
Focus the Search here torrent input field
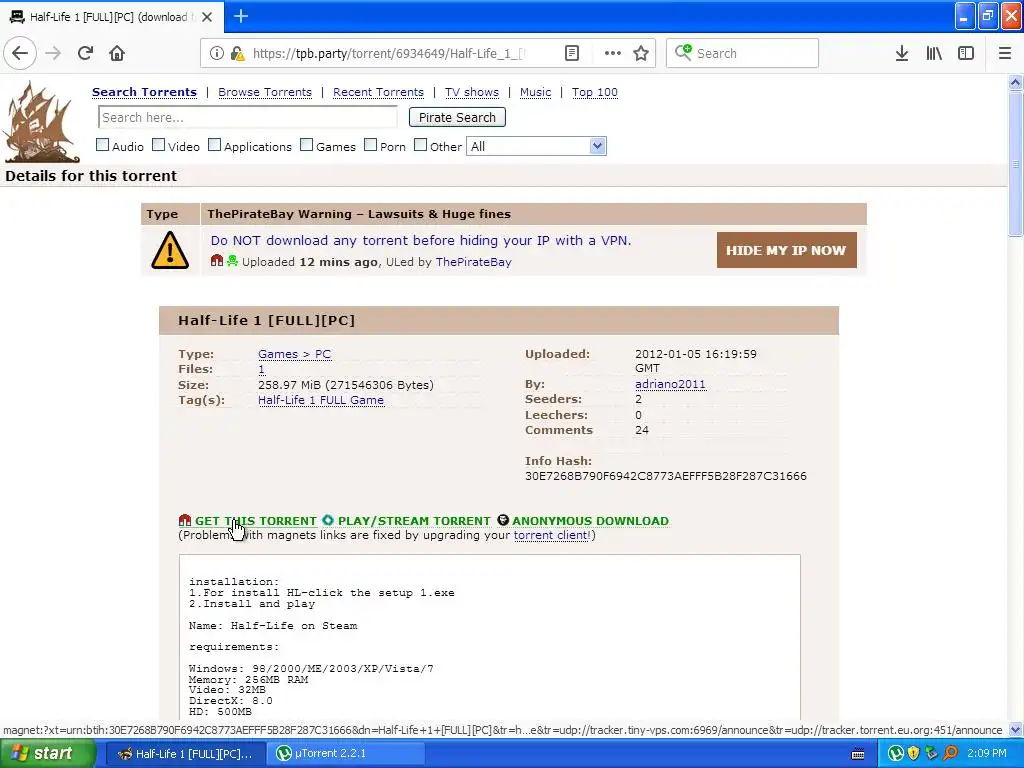248,118
